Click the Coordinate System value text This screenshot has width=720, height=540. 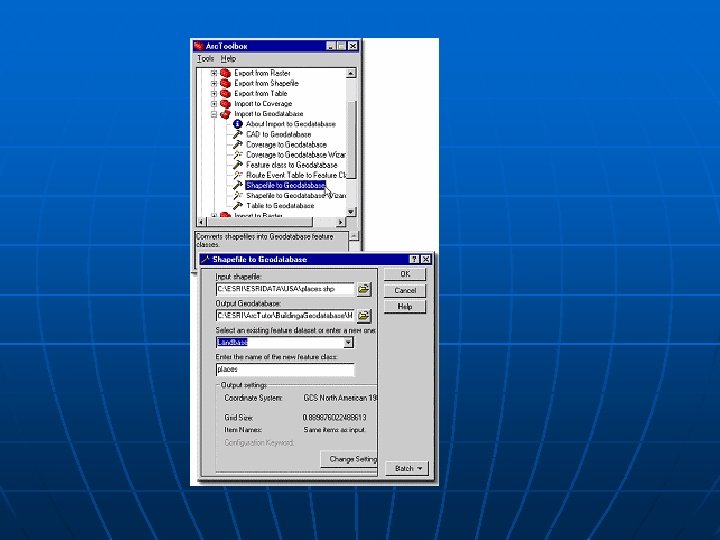[x=340, y=398]
